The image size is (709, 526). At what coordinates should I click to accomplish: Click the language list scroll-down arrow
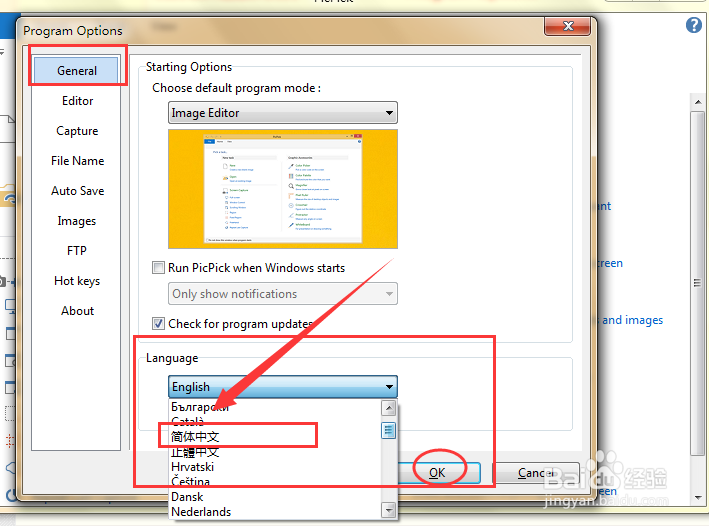coord(388,510)
